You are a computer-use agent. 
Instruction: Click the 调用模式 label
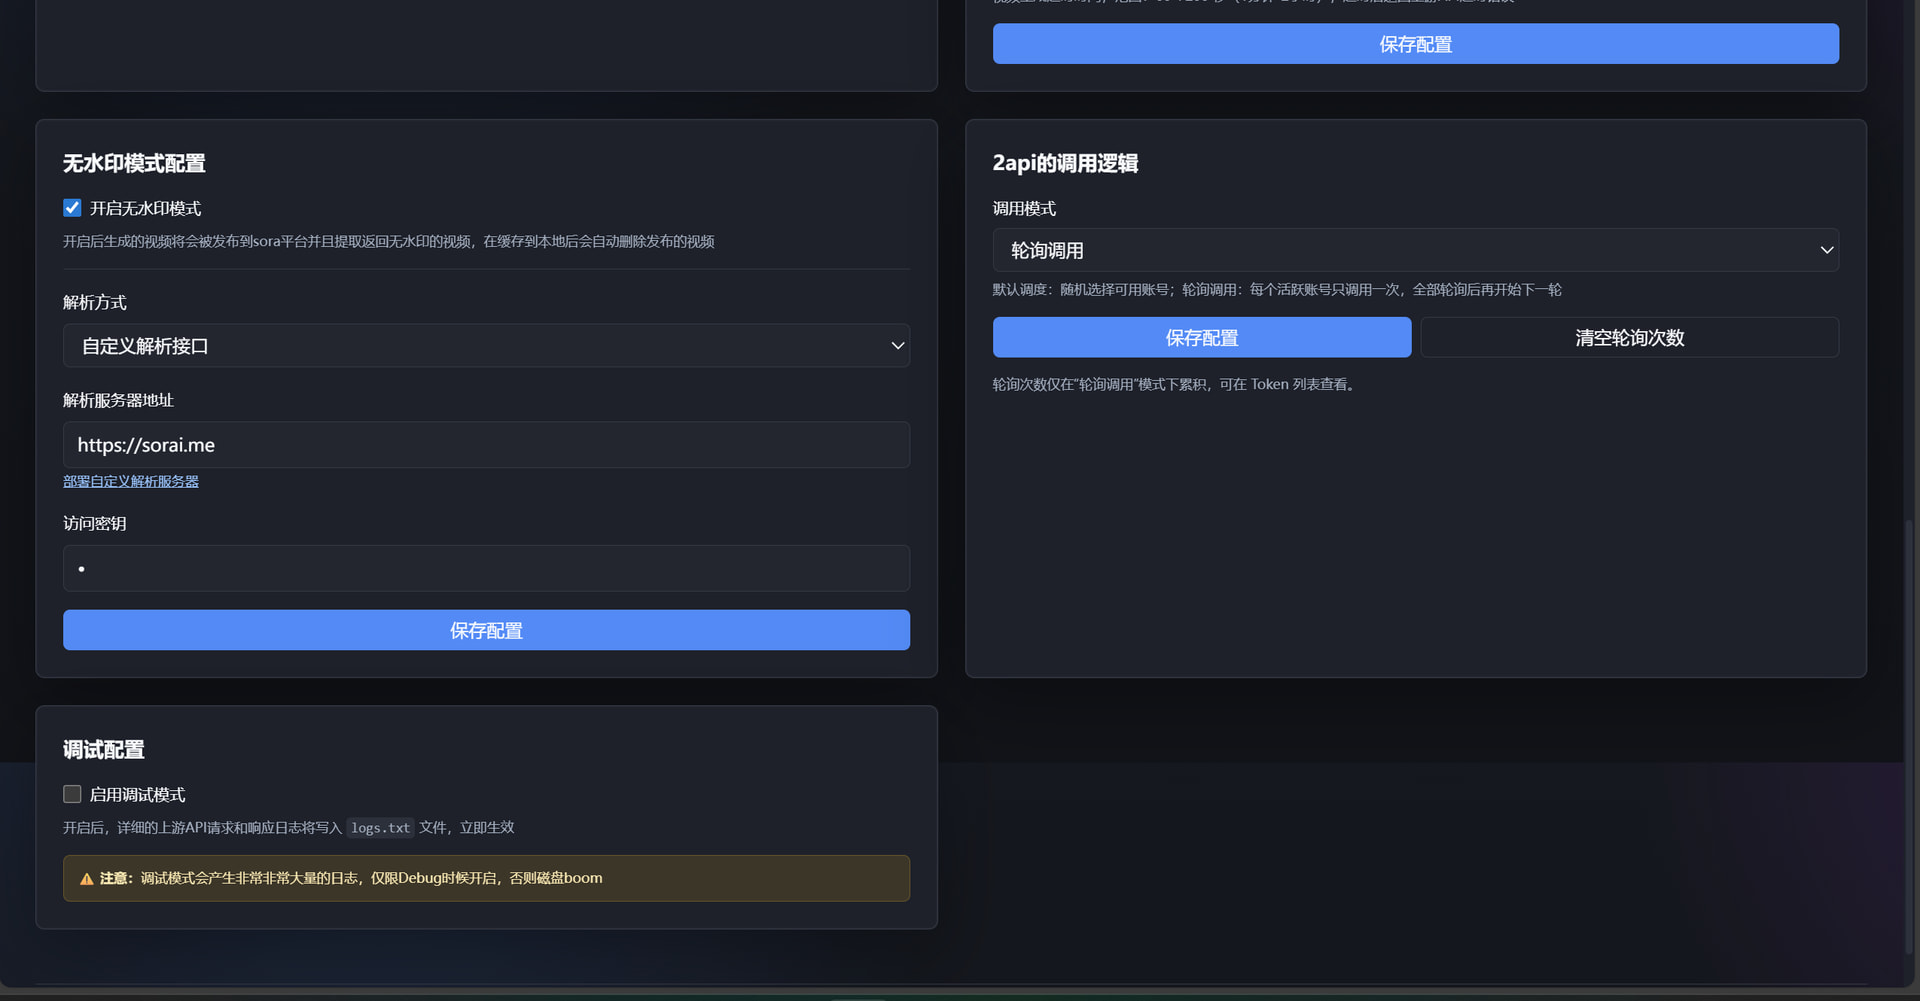(1024, 208)
